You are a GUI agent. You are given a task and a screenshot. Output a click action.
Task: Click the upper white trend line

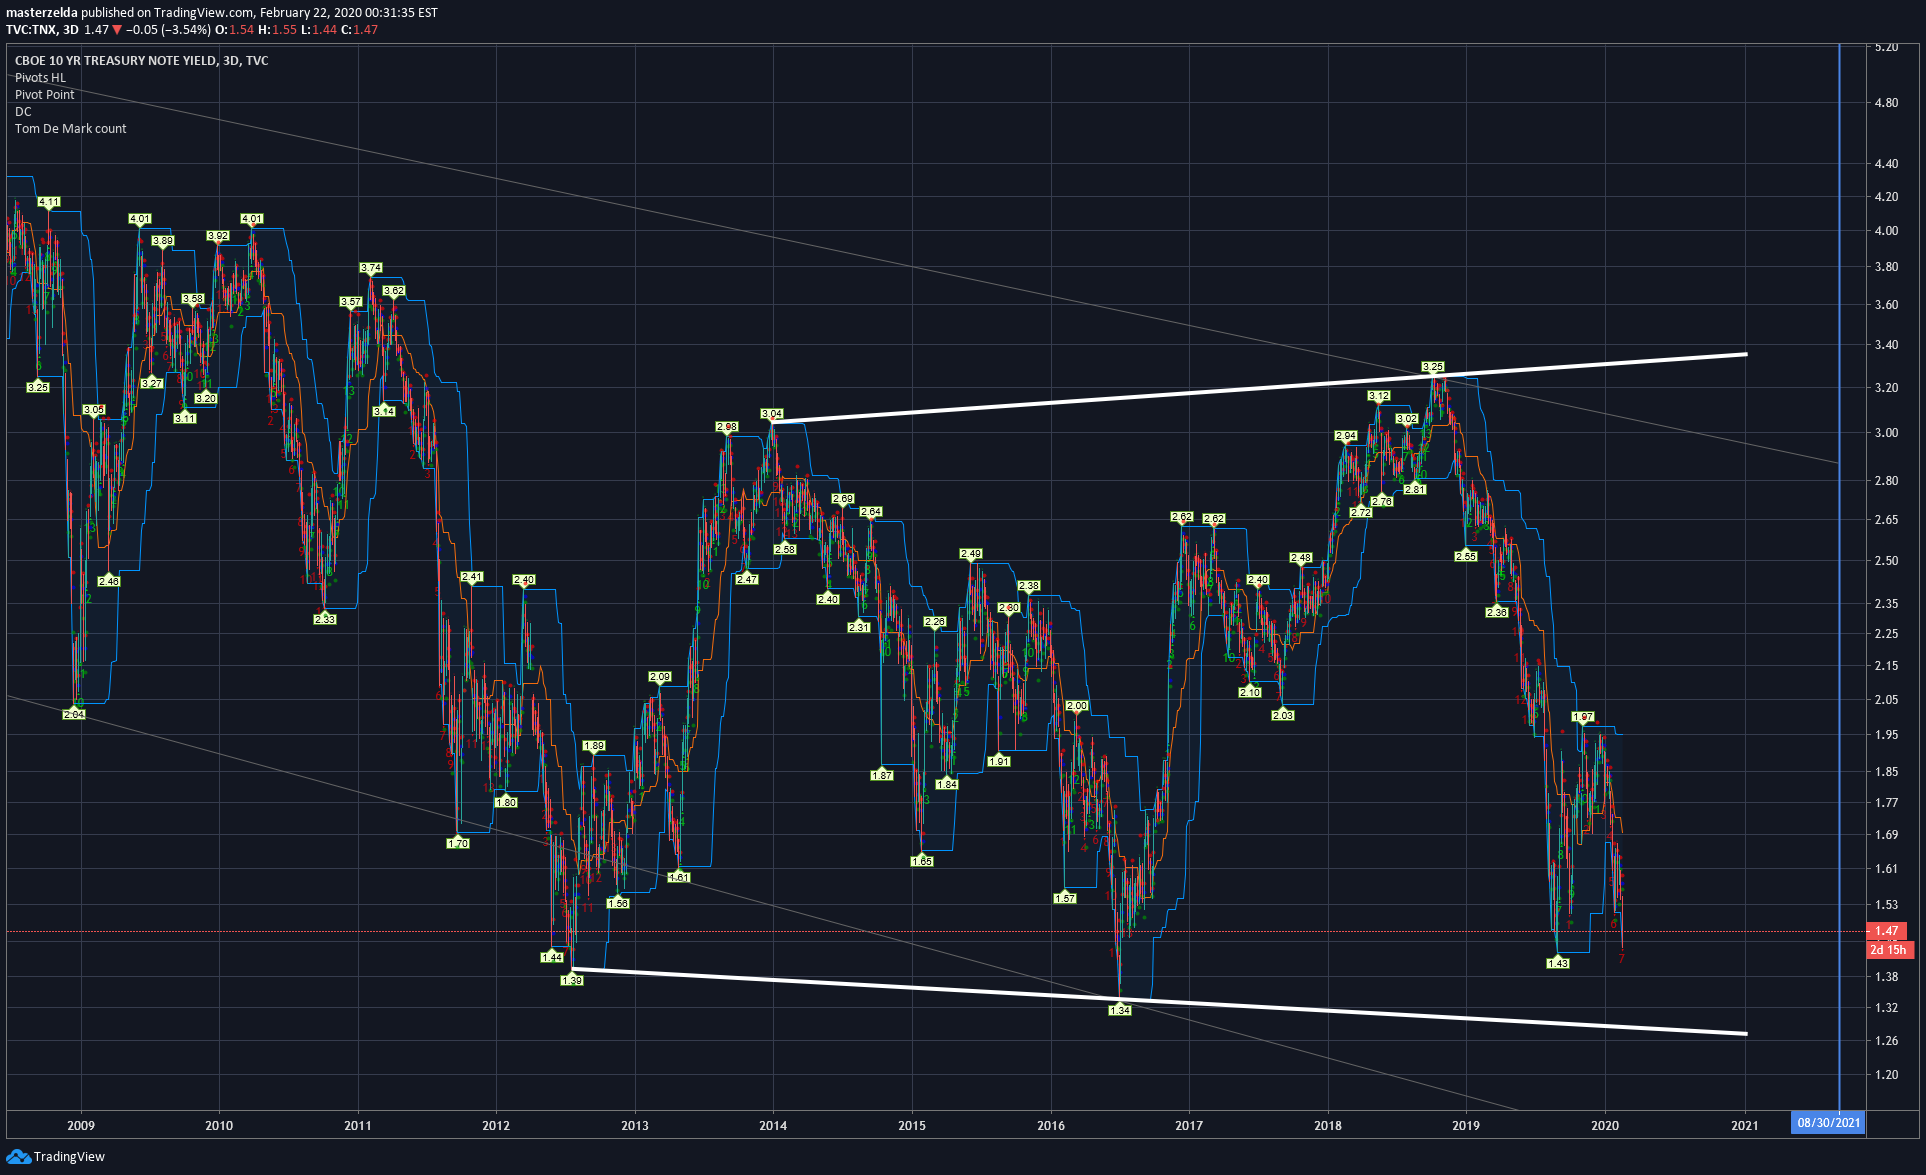tap(1260, 388)
